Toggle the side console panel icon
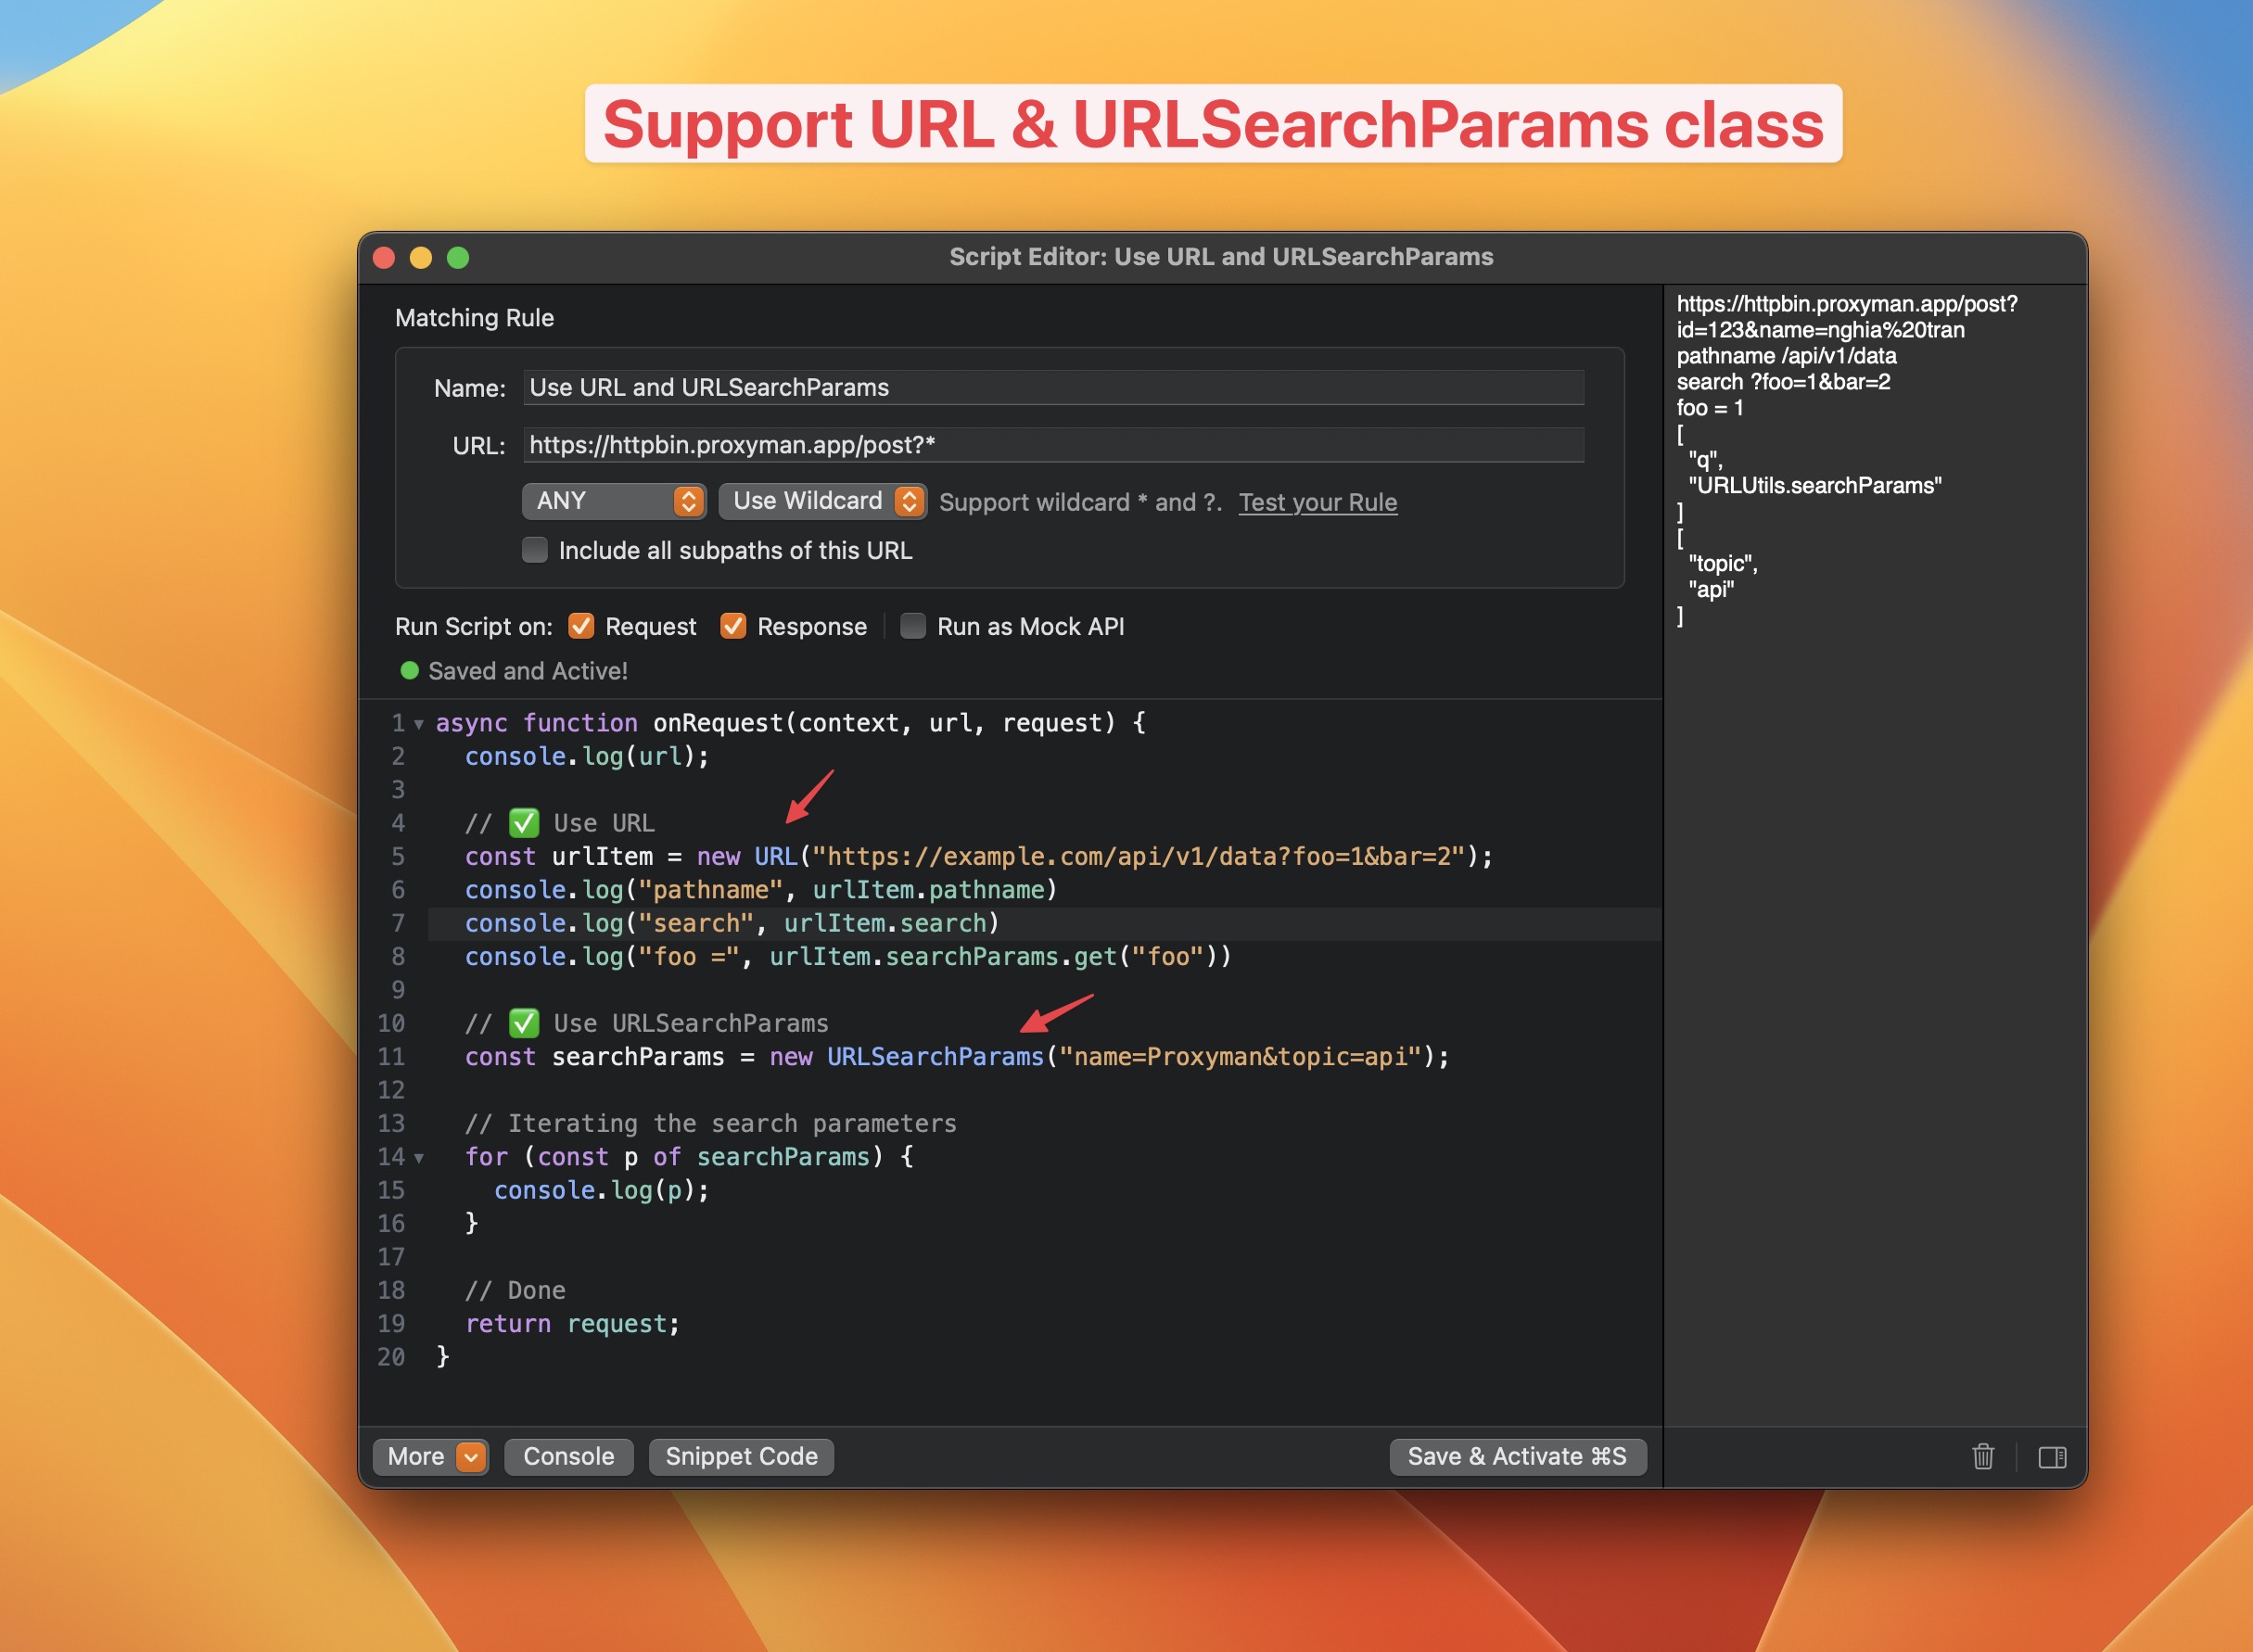 click(x=2052, y=1457)
